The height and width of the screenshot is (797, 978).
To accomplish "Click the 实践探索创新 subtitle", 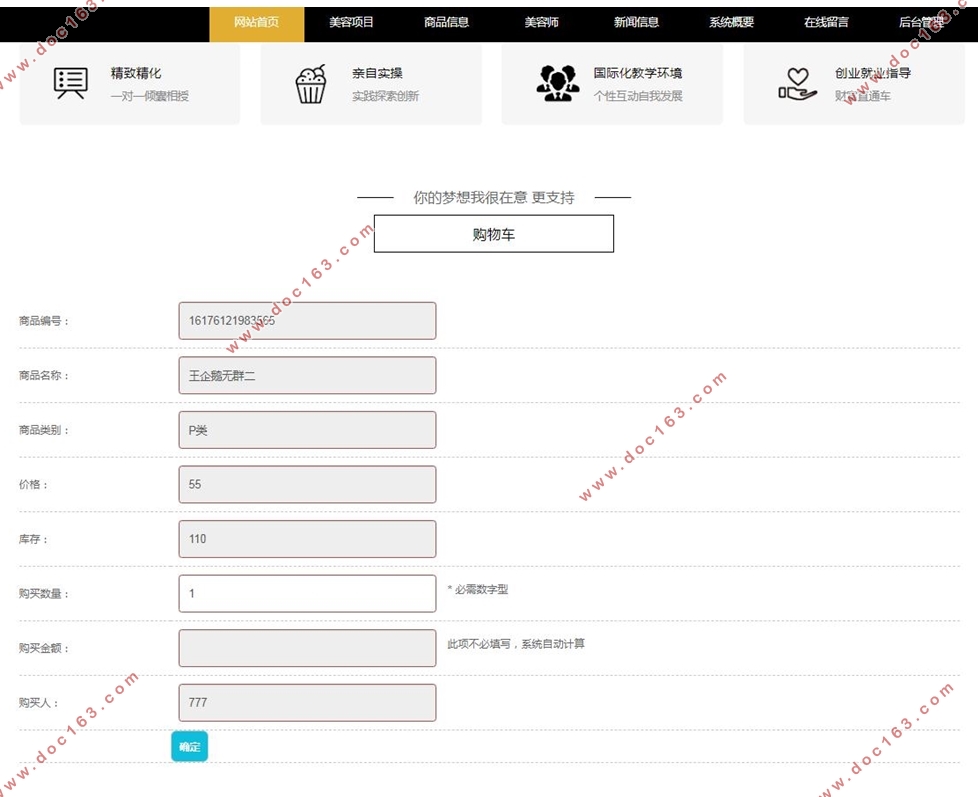I will 385,96.
